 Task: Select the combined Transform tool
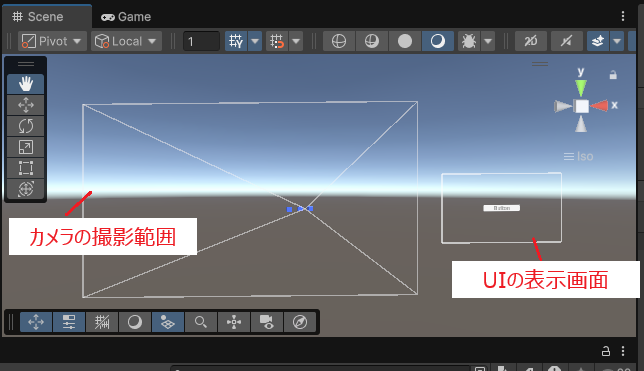(x=25, y=189)
